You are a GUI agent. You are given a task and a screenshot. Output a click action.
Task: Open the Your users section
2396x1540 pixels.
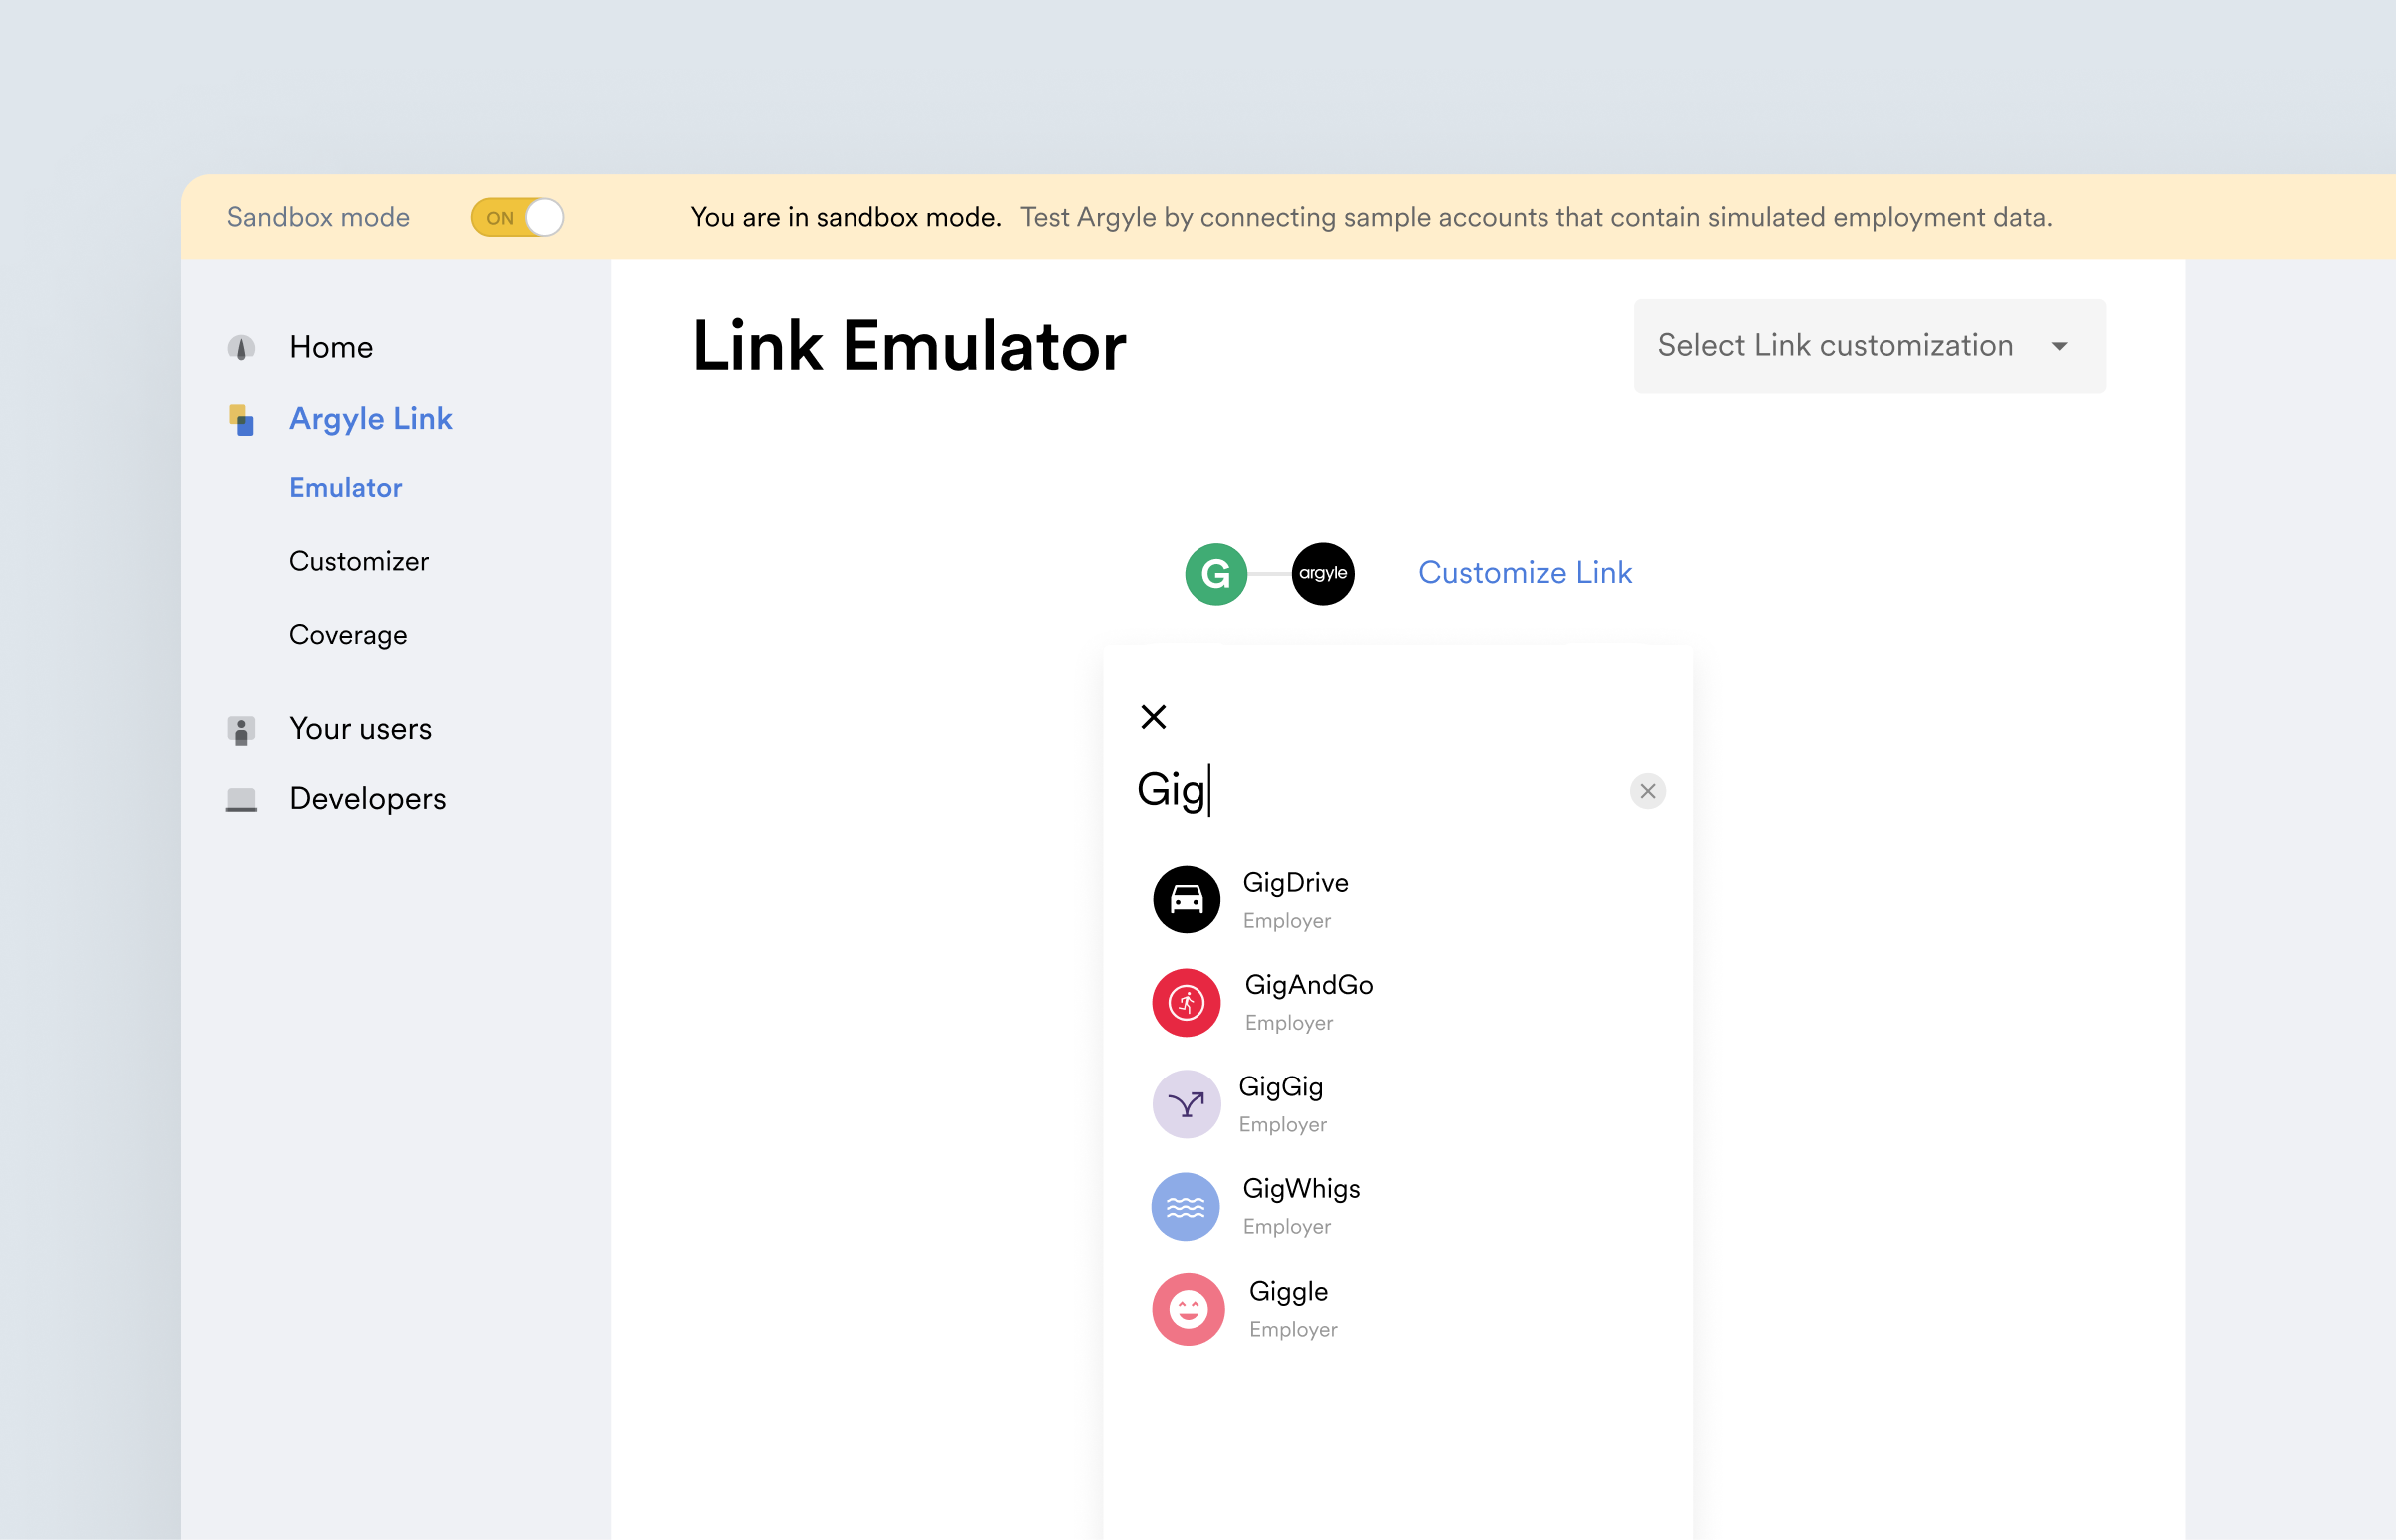tap(360, 728)
